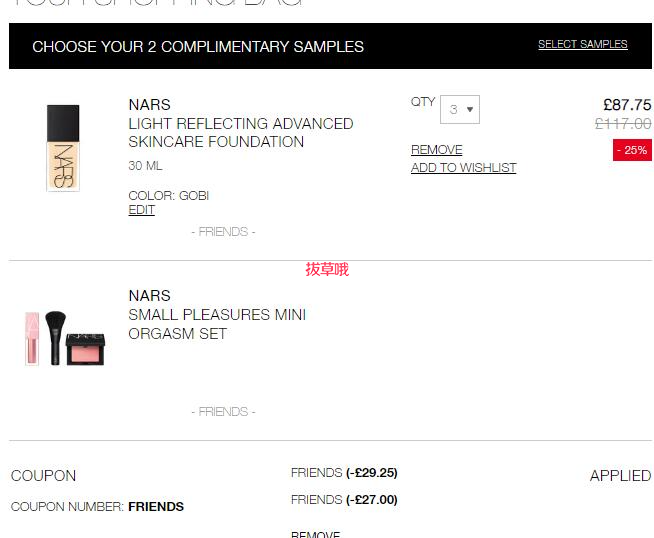This screenshot has height=538, width=654.
Task: View the NARS foundation bottle thumbnail
Action: (63, 148)
